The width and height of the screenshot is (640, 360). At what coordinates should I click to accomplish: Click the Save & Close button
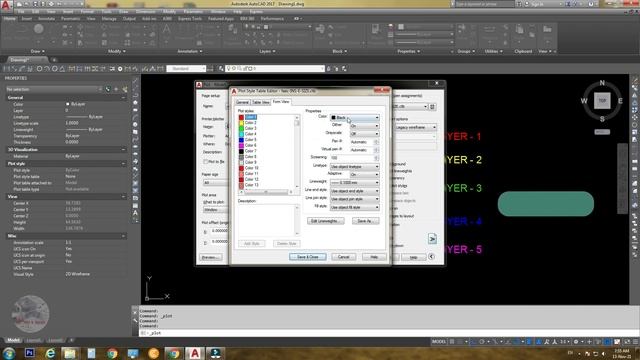click(x=307, y=257)
